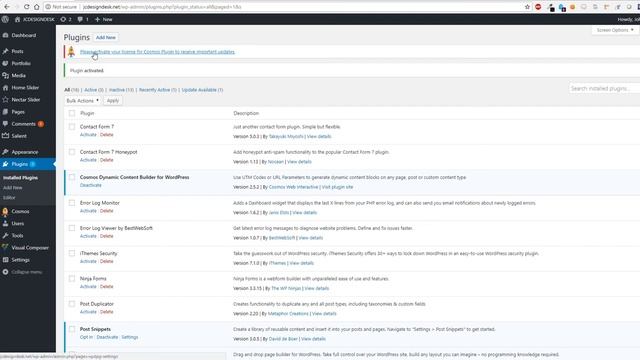Click the Users icon in sidebar
Viewport: 640px width, 360px height.
click(5, 223)
